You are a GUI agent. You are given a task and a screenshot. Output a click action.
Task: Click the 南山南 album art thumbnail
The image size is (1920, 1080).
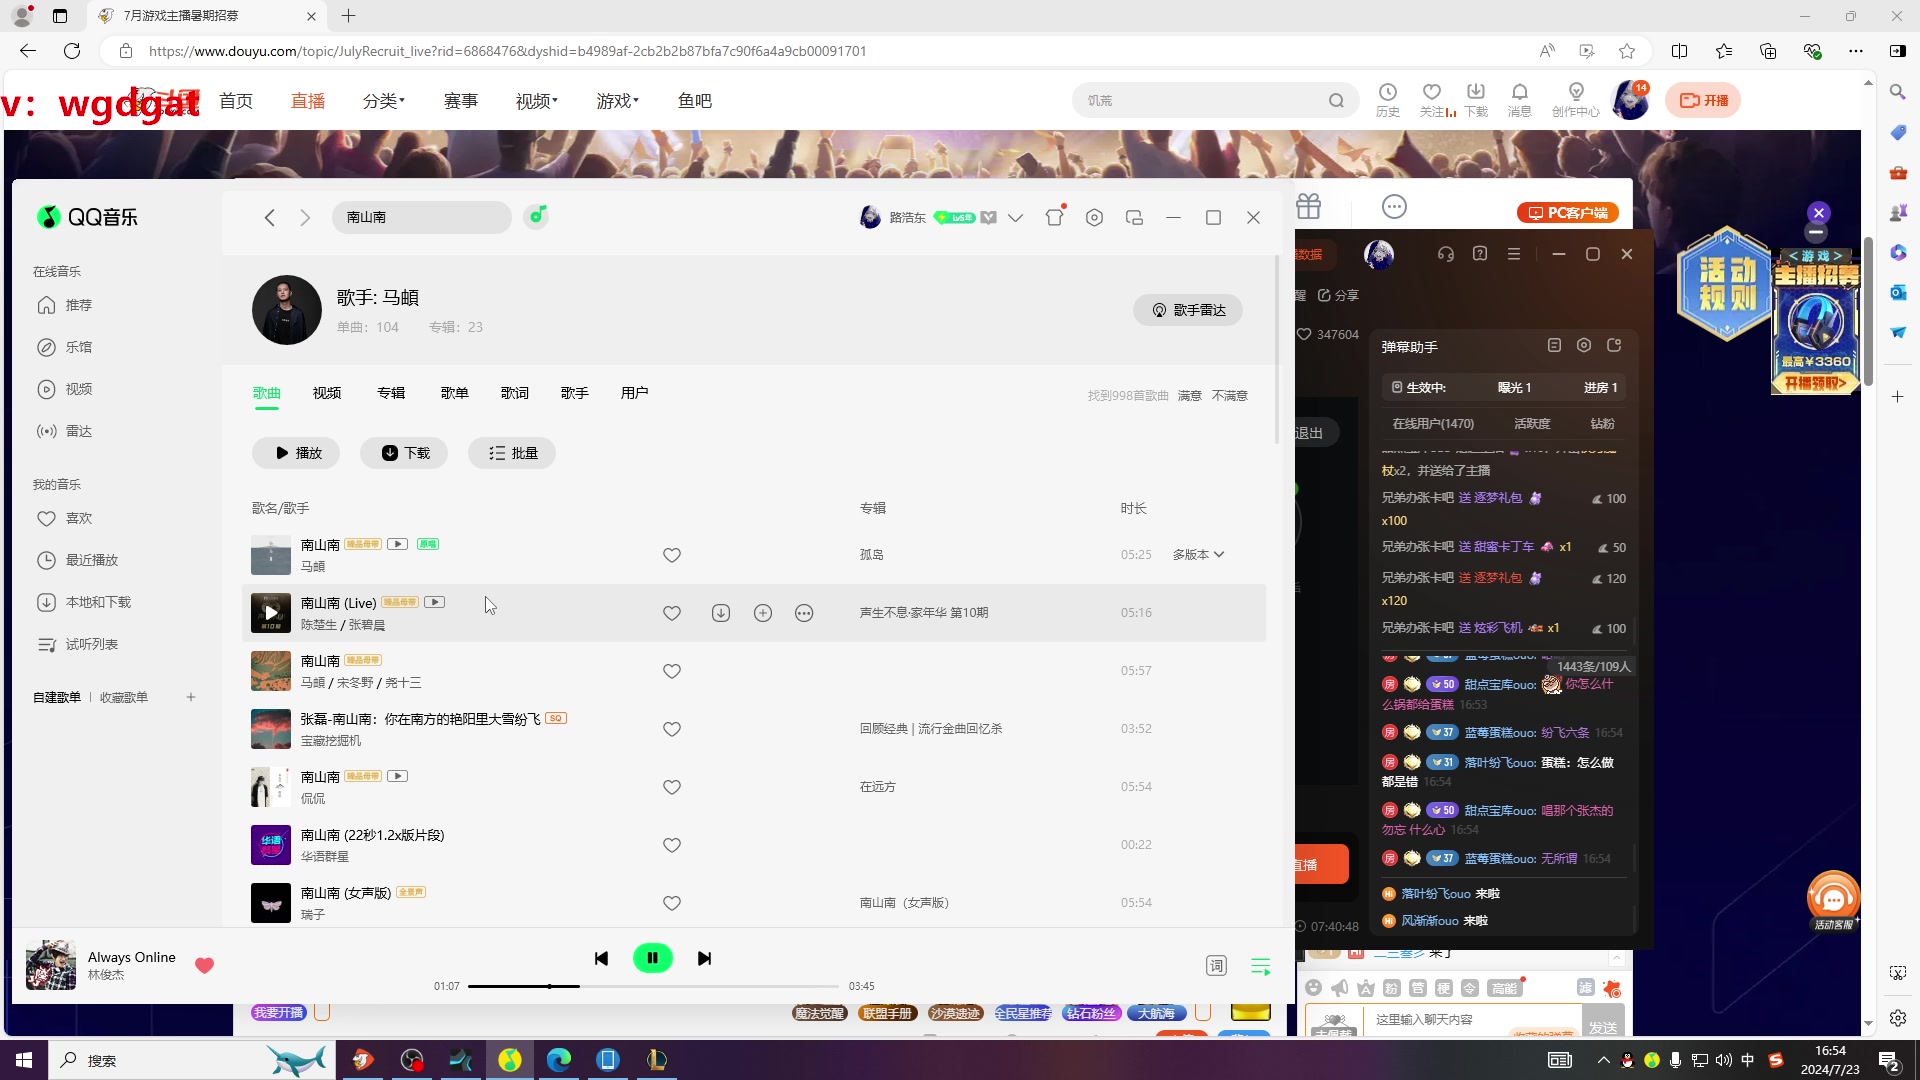pyautogui.click(x=270, y=555)
